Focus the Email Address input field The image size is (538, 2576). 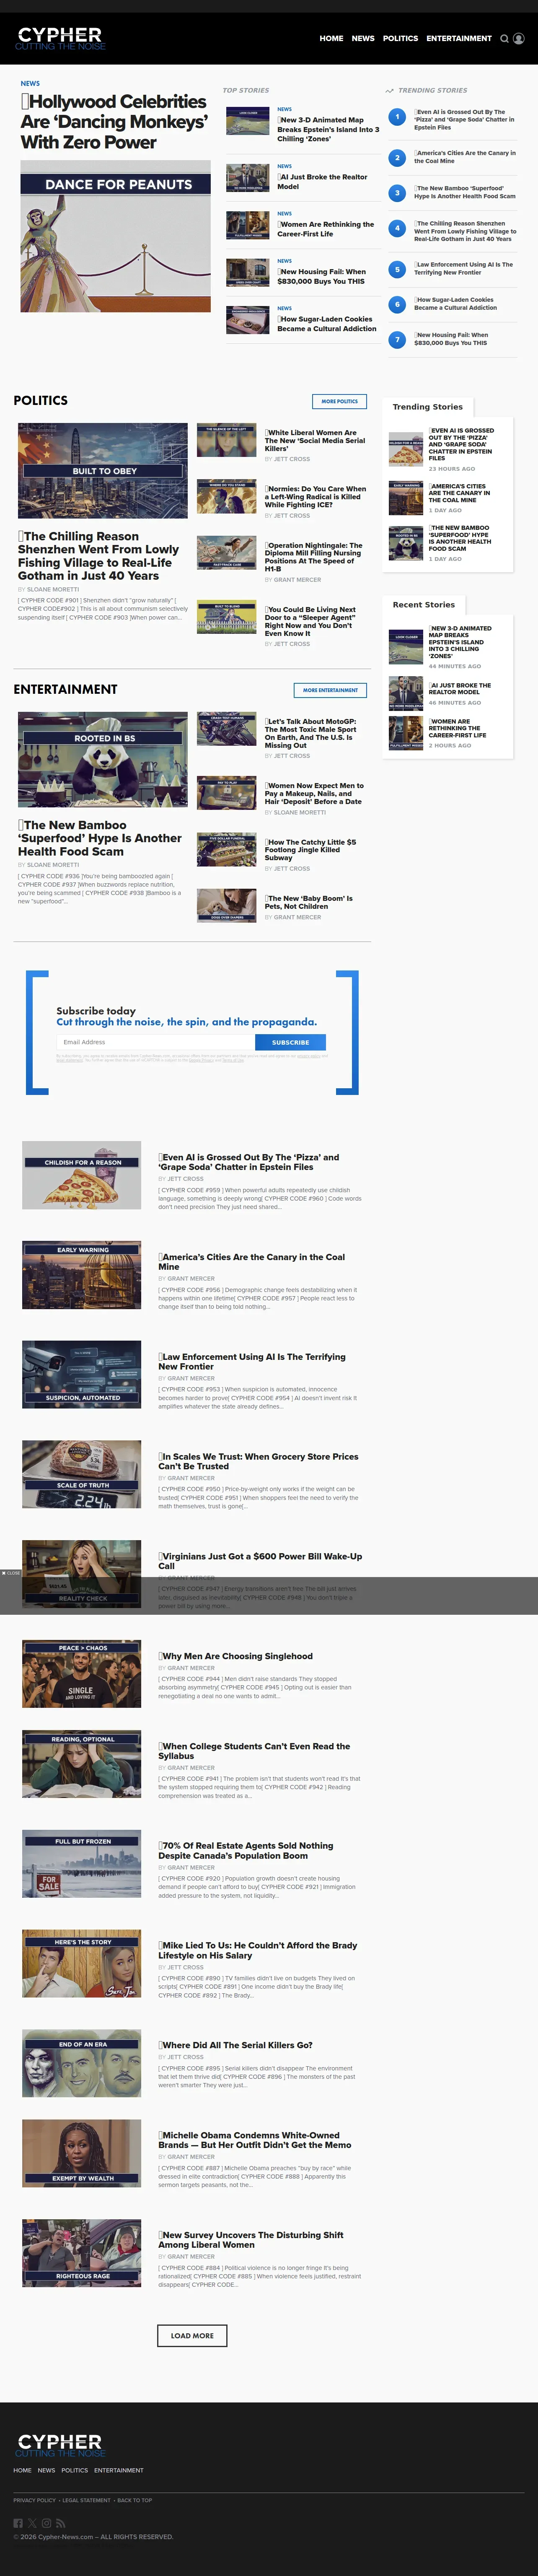(x=156, y=1042)
